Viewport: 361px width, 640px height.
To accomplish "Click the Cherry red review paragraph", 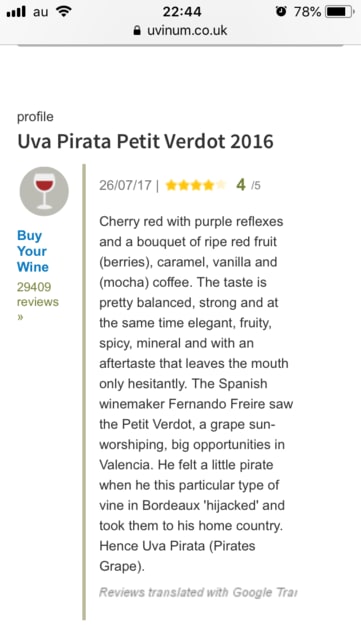I will click(196, 394).
